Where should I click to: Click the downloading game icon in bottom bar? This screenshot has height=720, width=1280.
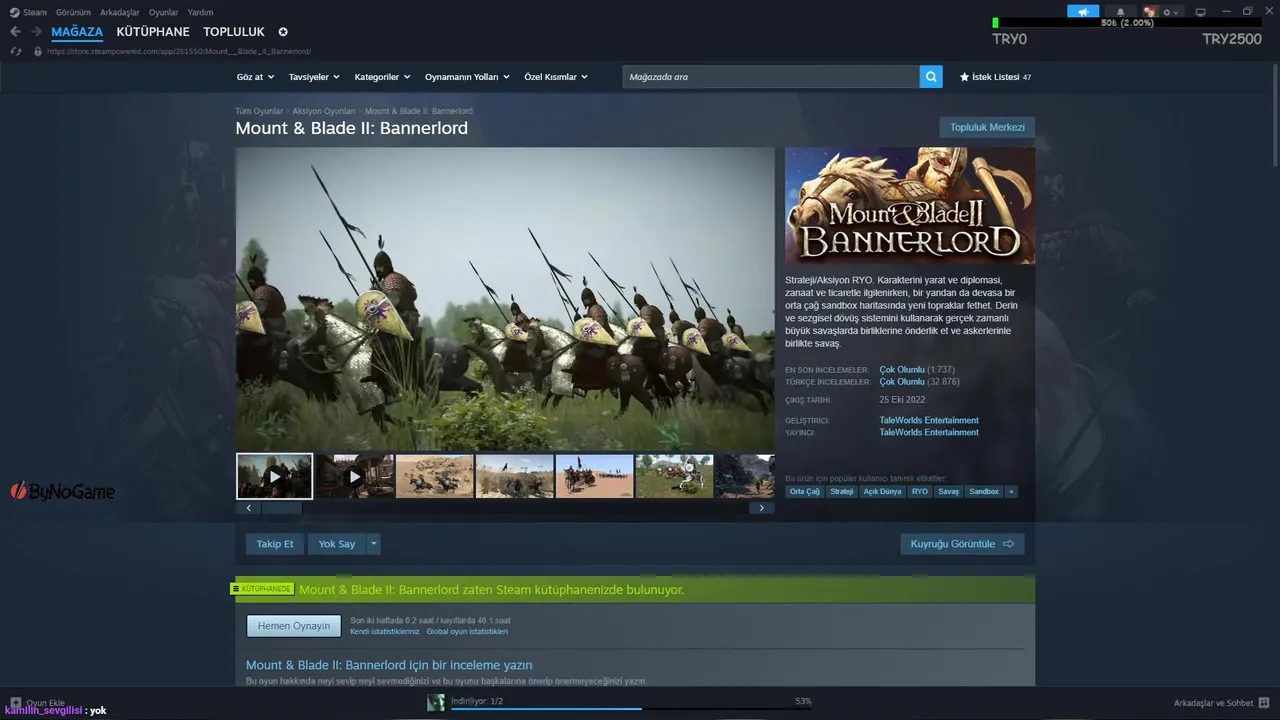[x=436, y=703]
